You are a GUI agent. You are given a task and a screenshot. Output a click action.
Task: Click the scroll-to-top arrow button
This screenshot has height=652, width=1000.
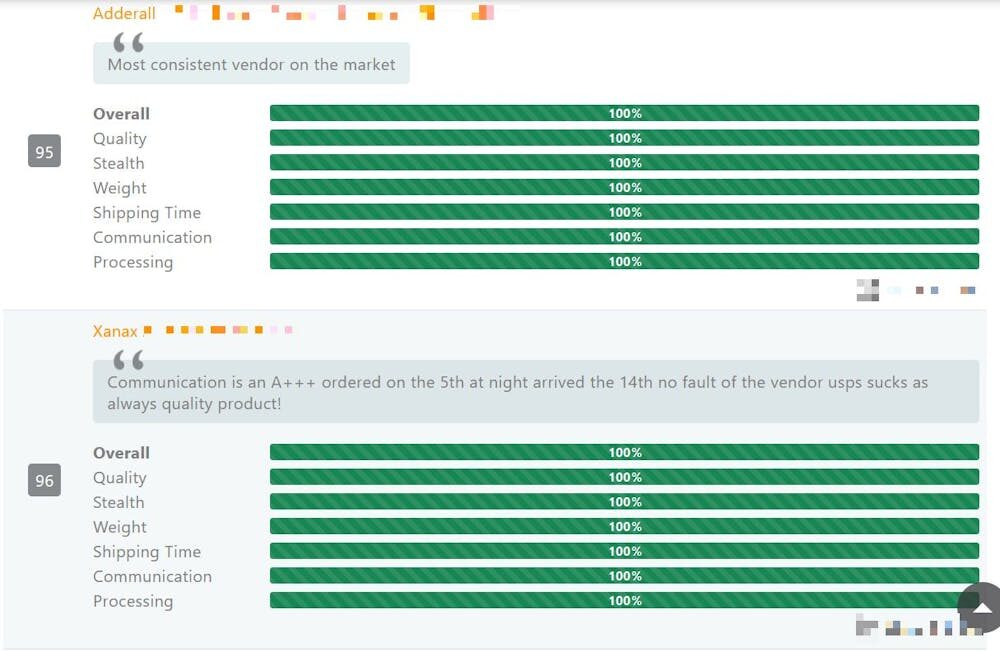point(982,608)
